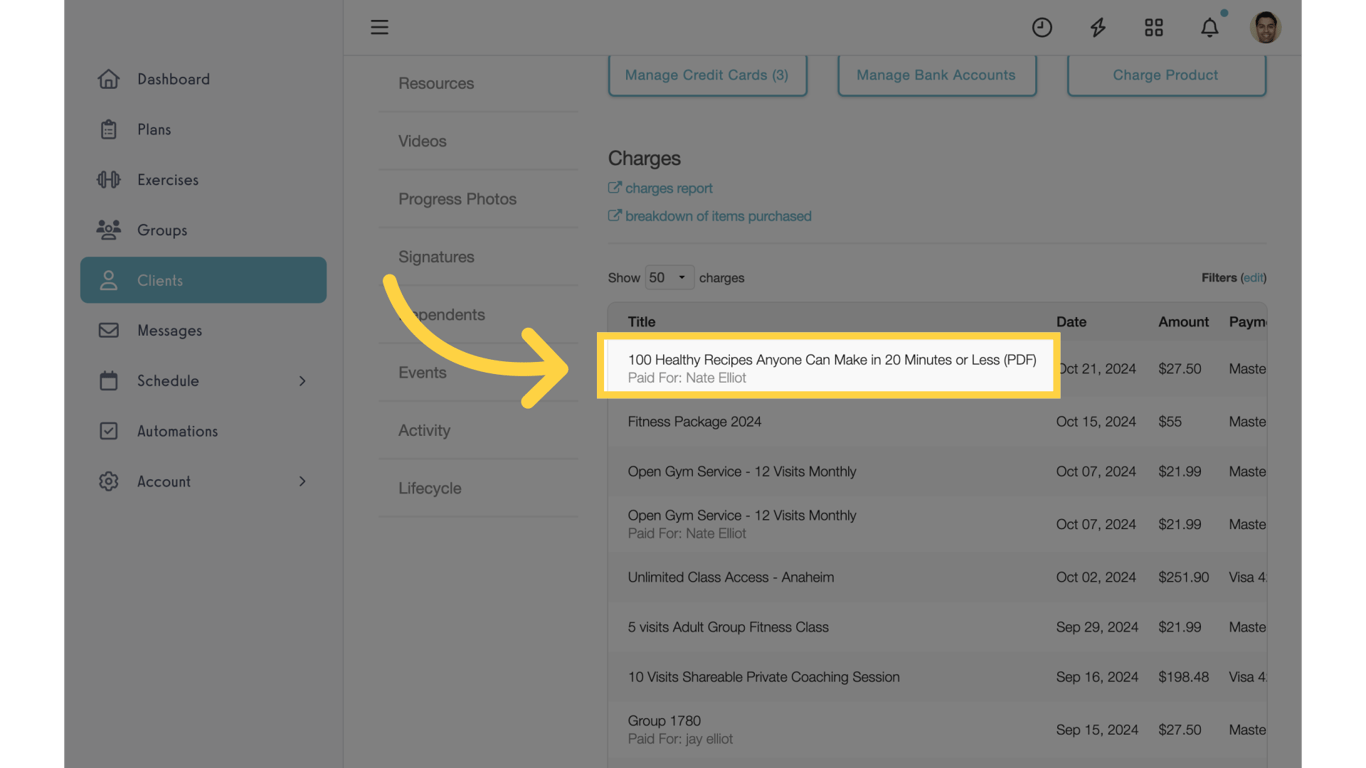Click the Schedule calendar icon
This screenshot has height=768, width=1366.
(108, 381)
